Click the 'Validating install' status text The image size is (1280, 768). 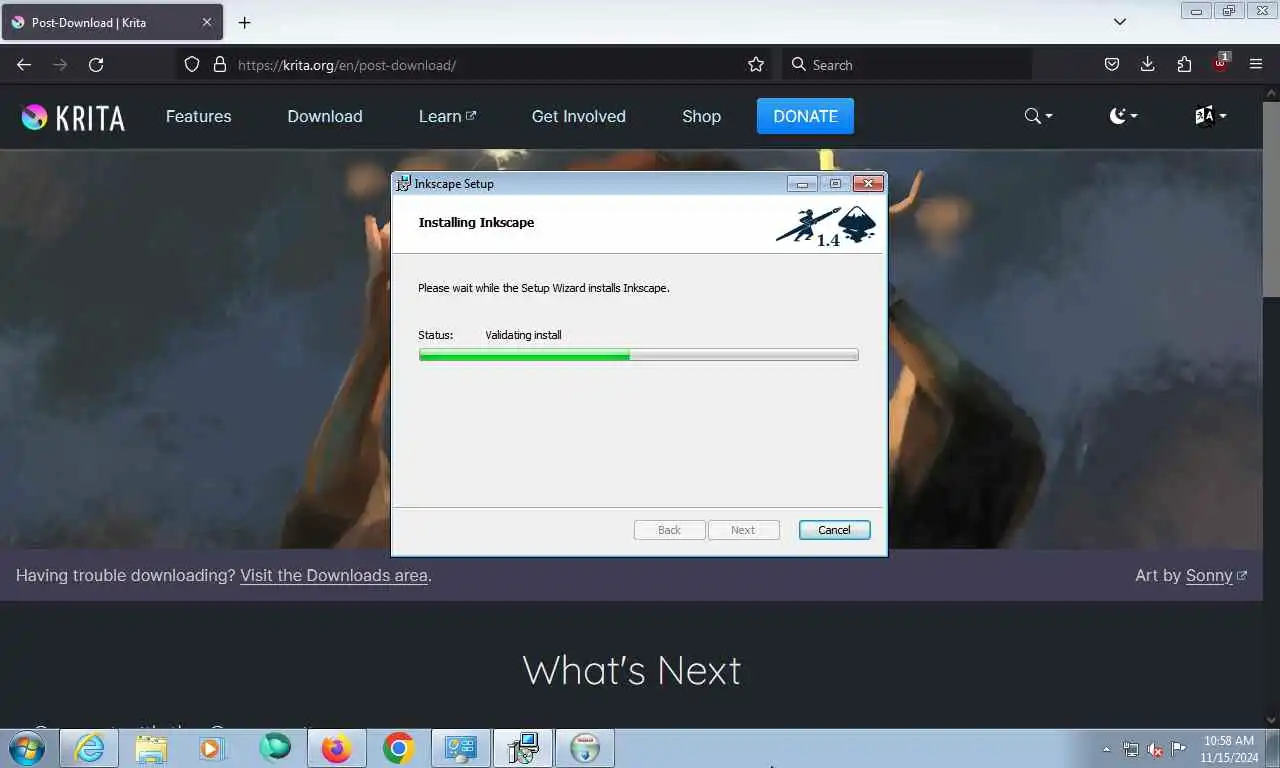pyautogui.click(x=523, y=335)
